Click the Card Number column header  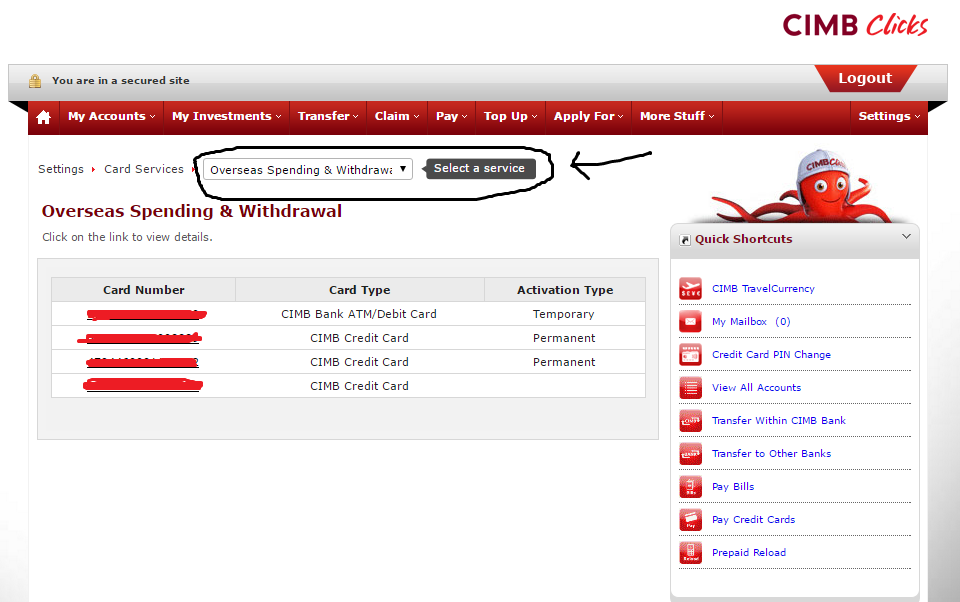143,290
